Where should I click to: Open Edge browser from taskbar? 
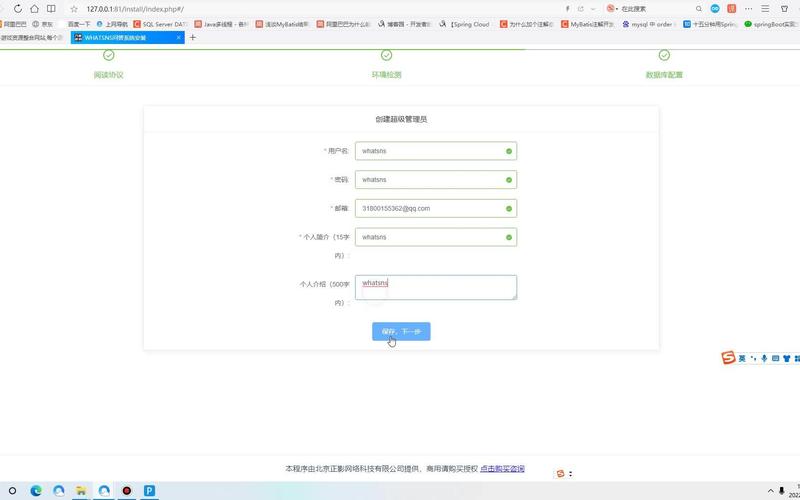(36, 491)
